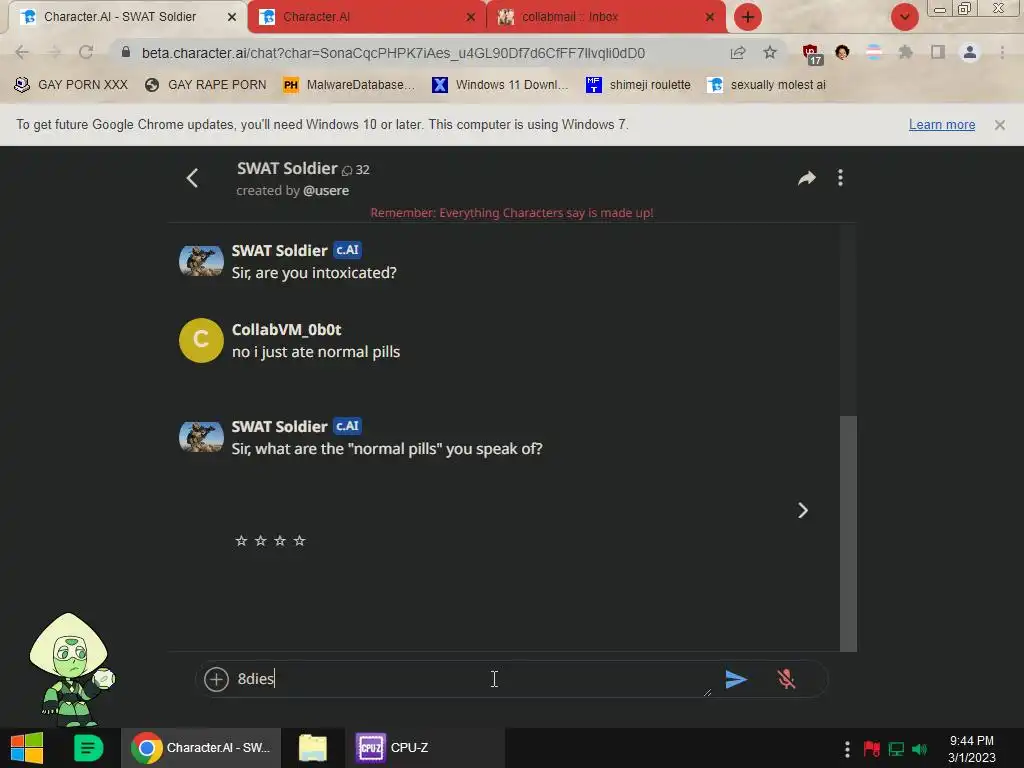1024x768 pixels.
Task: Click the CollabVM_0b0t yellow avatar
Action: click(201, 340)
